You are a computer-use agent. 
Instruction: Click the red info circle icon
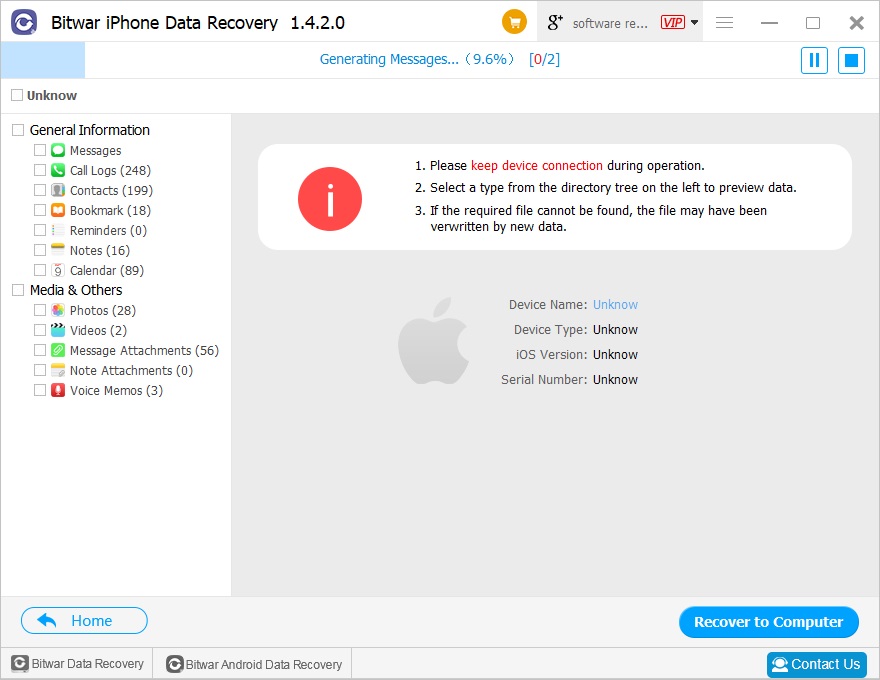(x=330, y=199)
